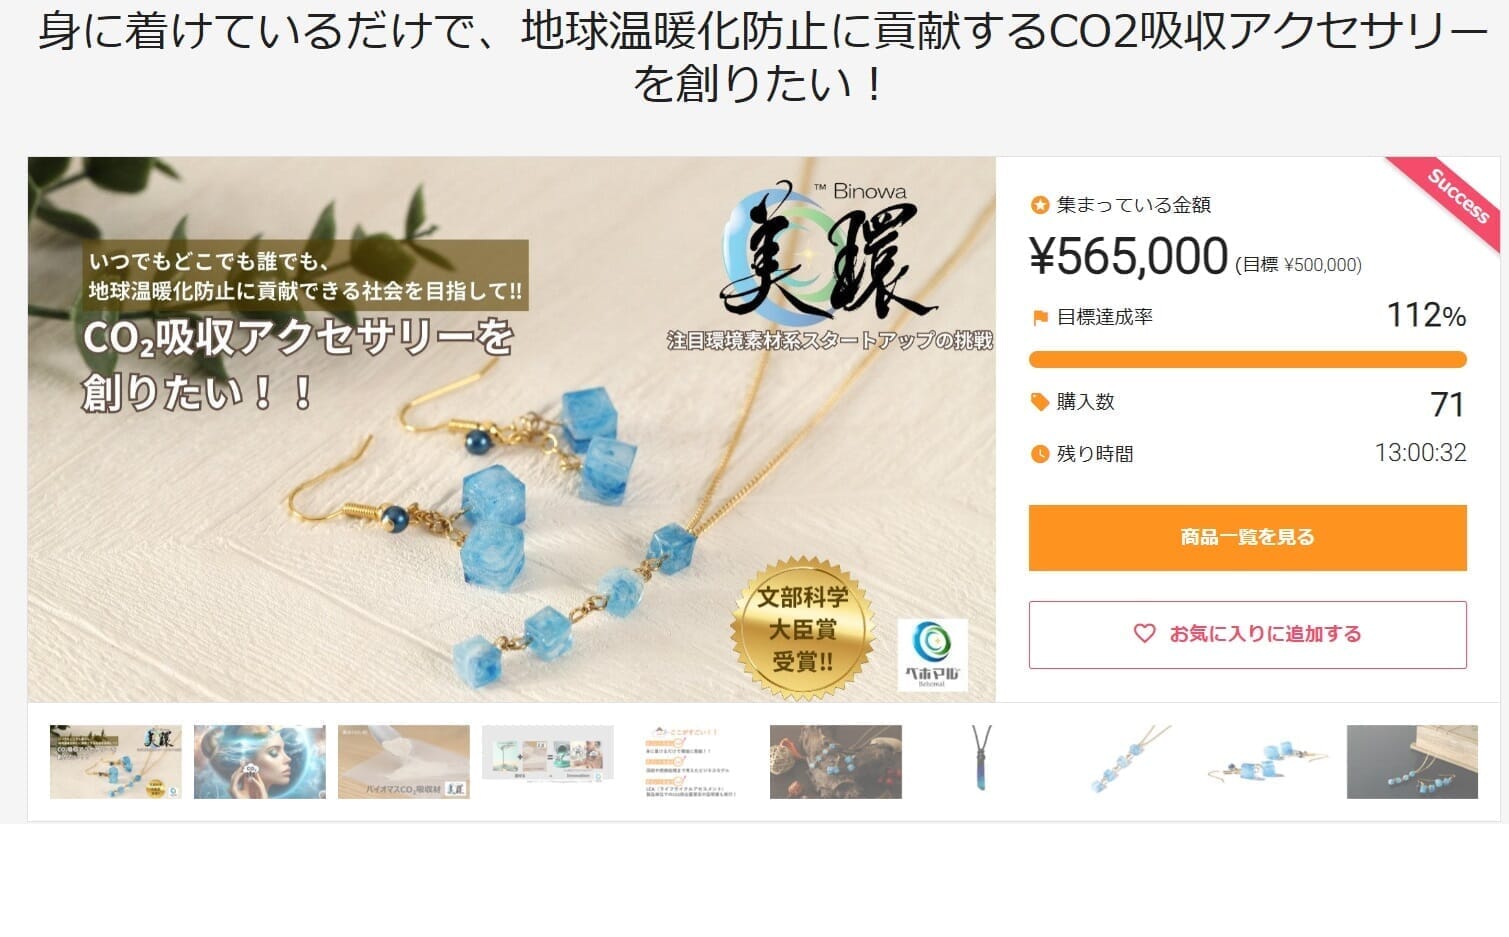Click the flag icon beside 目標達成率
This screenshot has width=1509, height=937.
(x=1040, y=317)
